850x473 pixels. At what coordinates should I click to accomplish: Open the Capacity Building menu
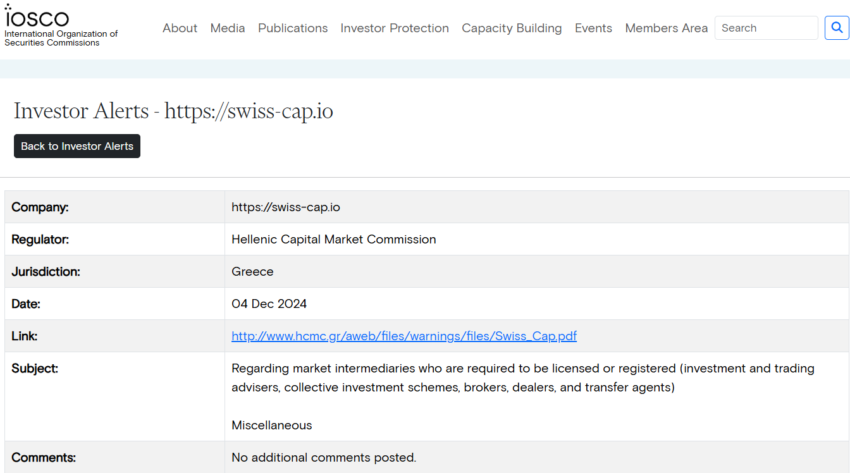click(x=512, y=28)
